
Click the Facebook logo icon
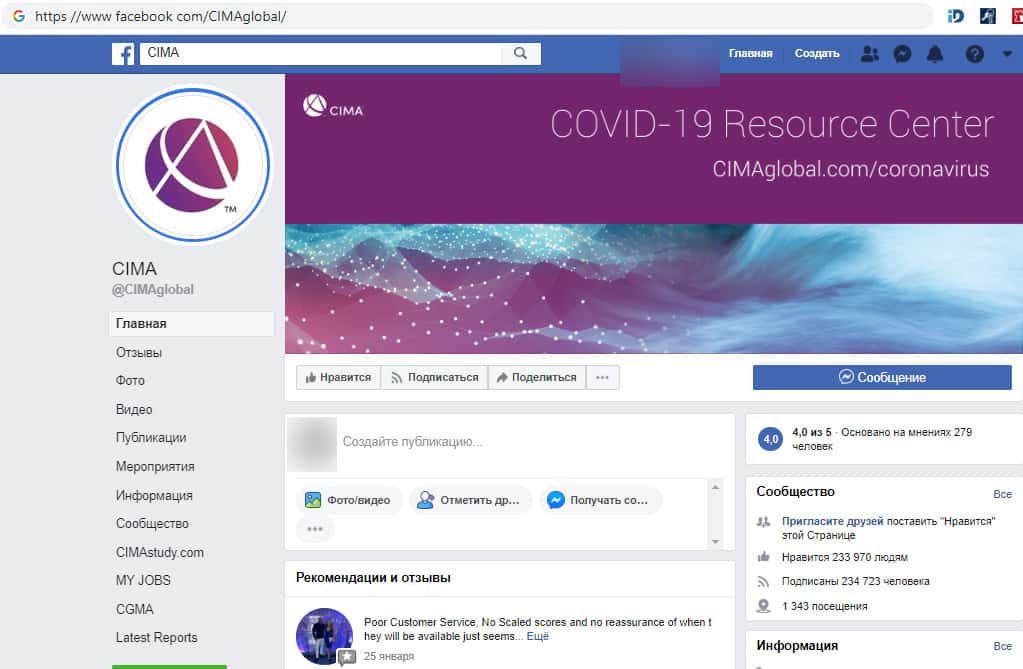pyautogui.click(x=123, y=54)
